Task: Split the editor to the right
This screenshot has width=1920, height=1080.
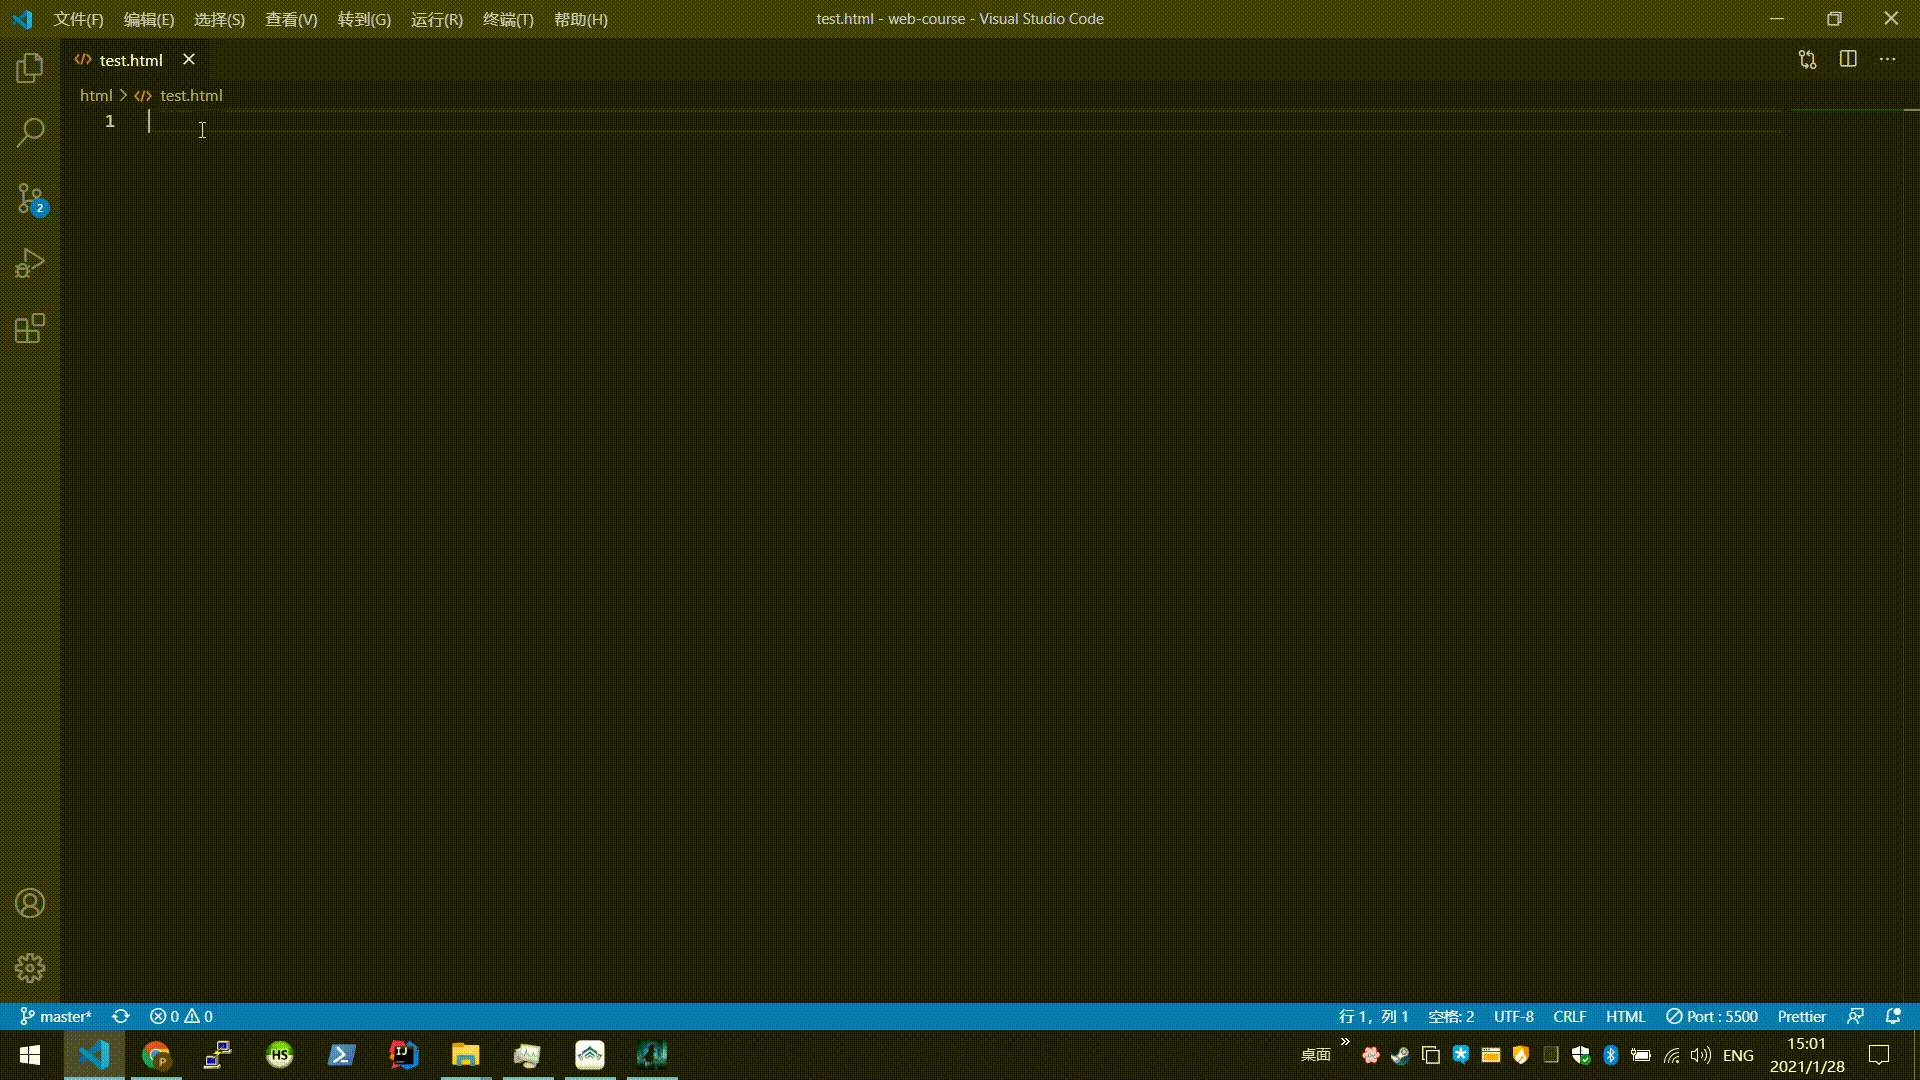Action: [1848, 60]
